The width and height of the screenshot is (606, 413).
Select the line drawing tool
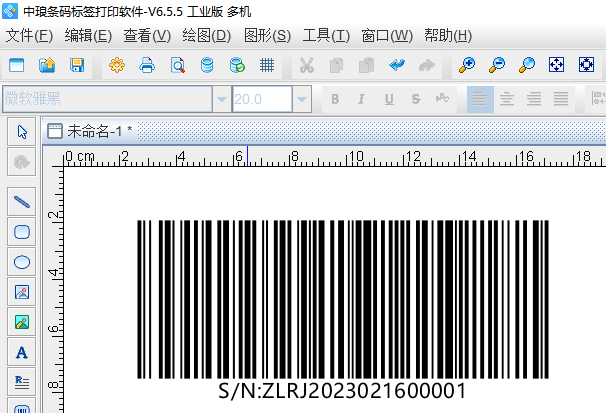tap(22, 202)
